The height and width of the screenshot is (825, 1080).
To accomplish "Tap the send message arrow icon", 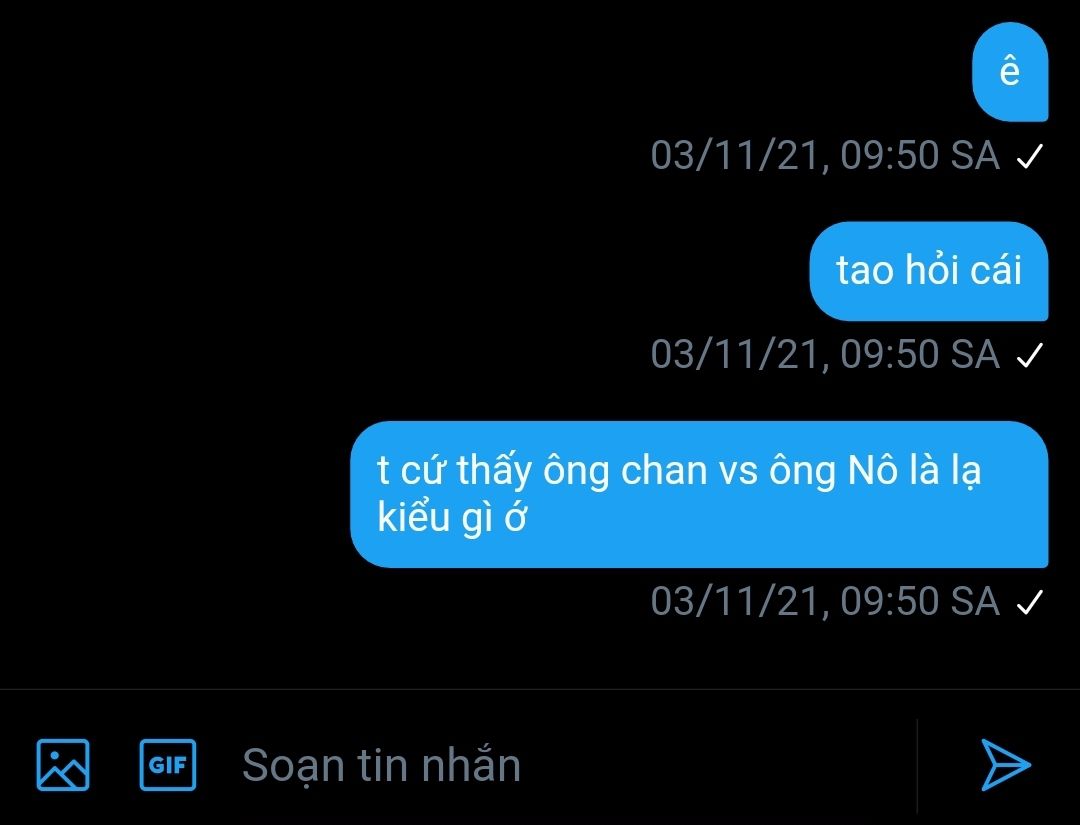I will coord(1006,765).
